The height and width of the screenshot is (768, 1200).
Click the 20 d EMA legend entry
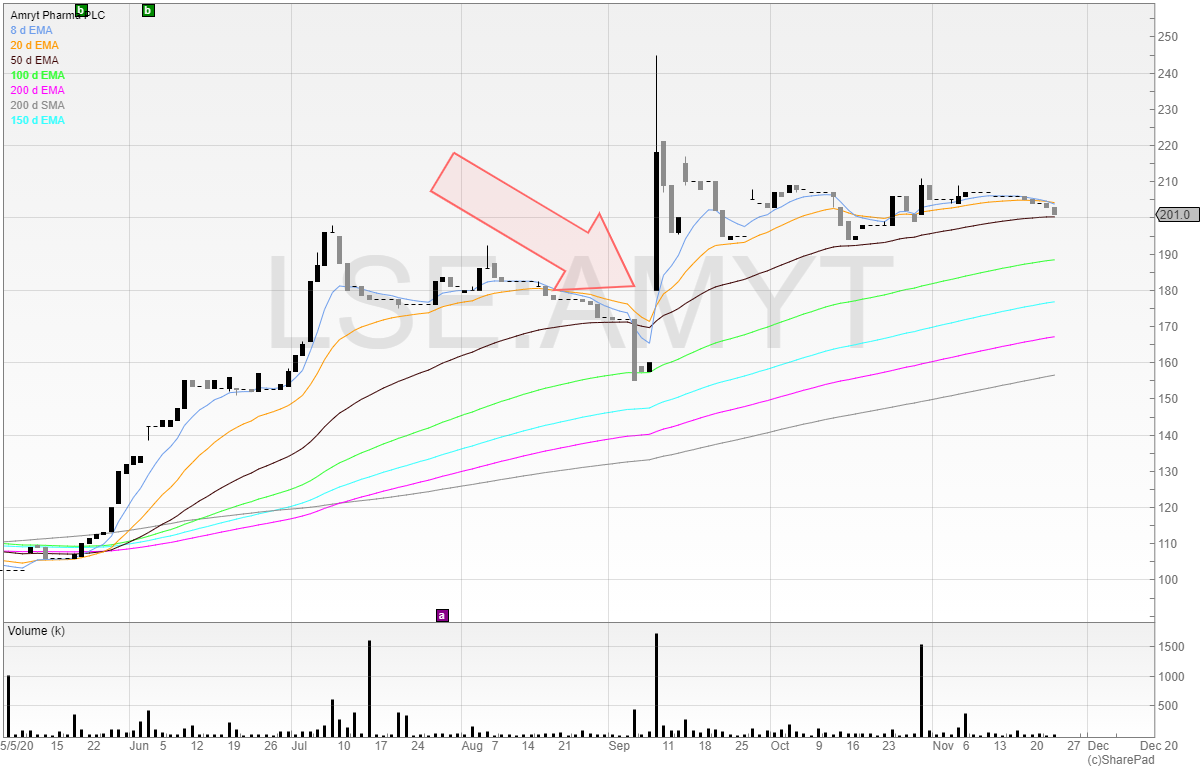(34, 45)
